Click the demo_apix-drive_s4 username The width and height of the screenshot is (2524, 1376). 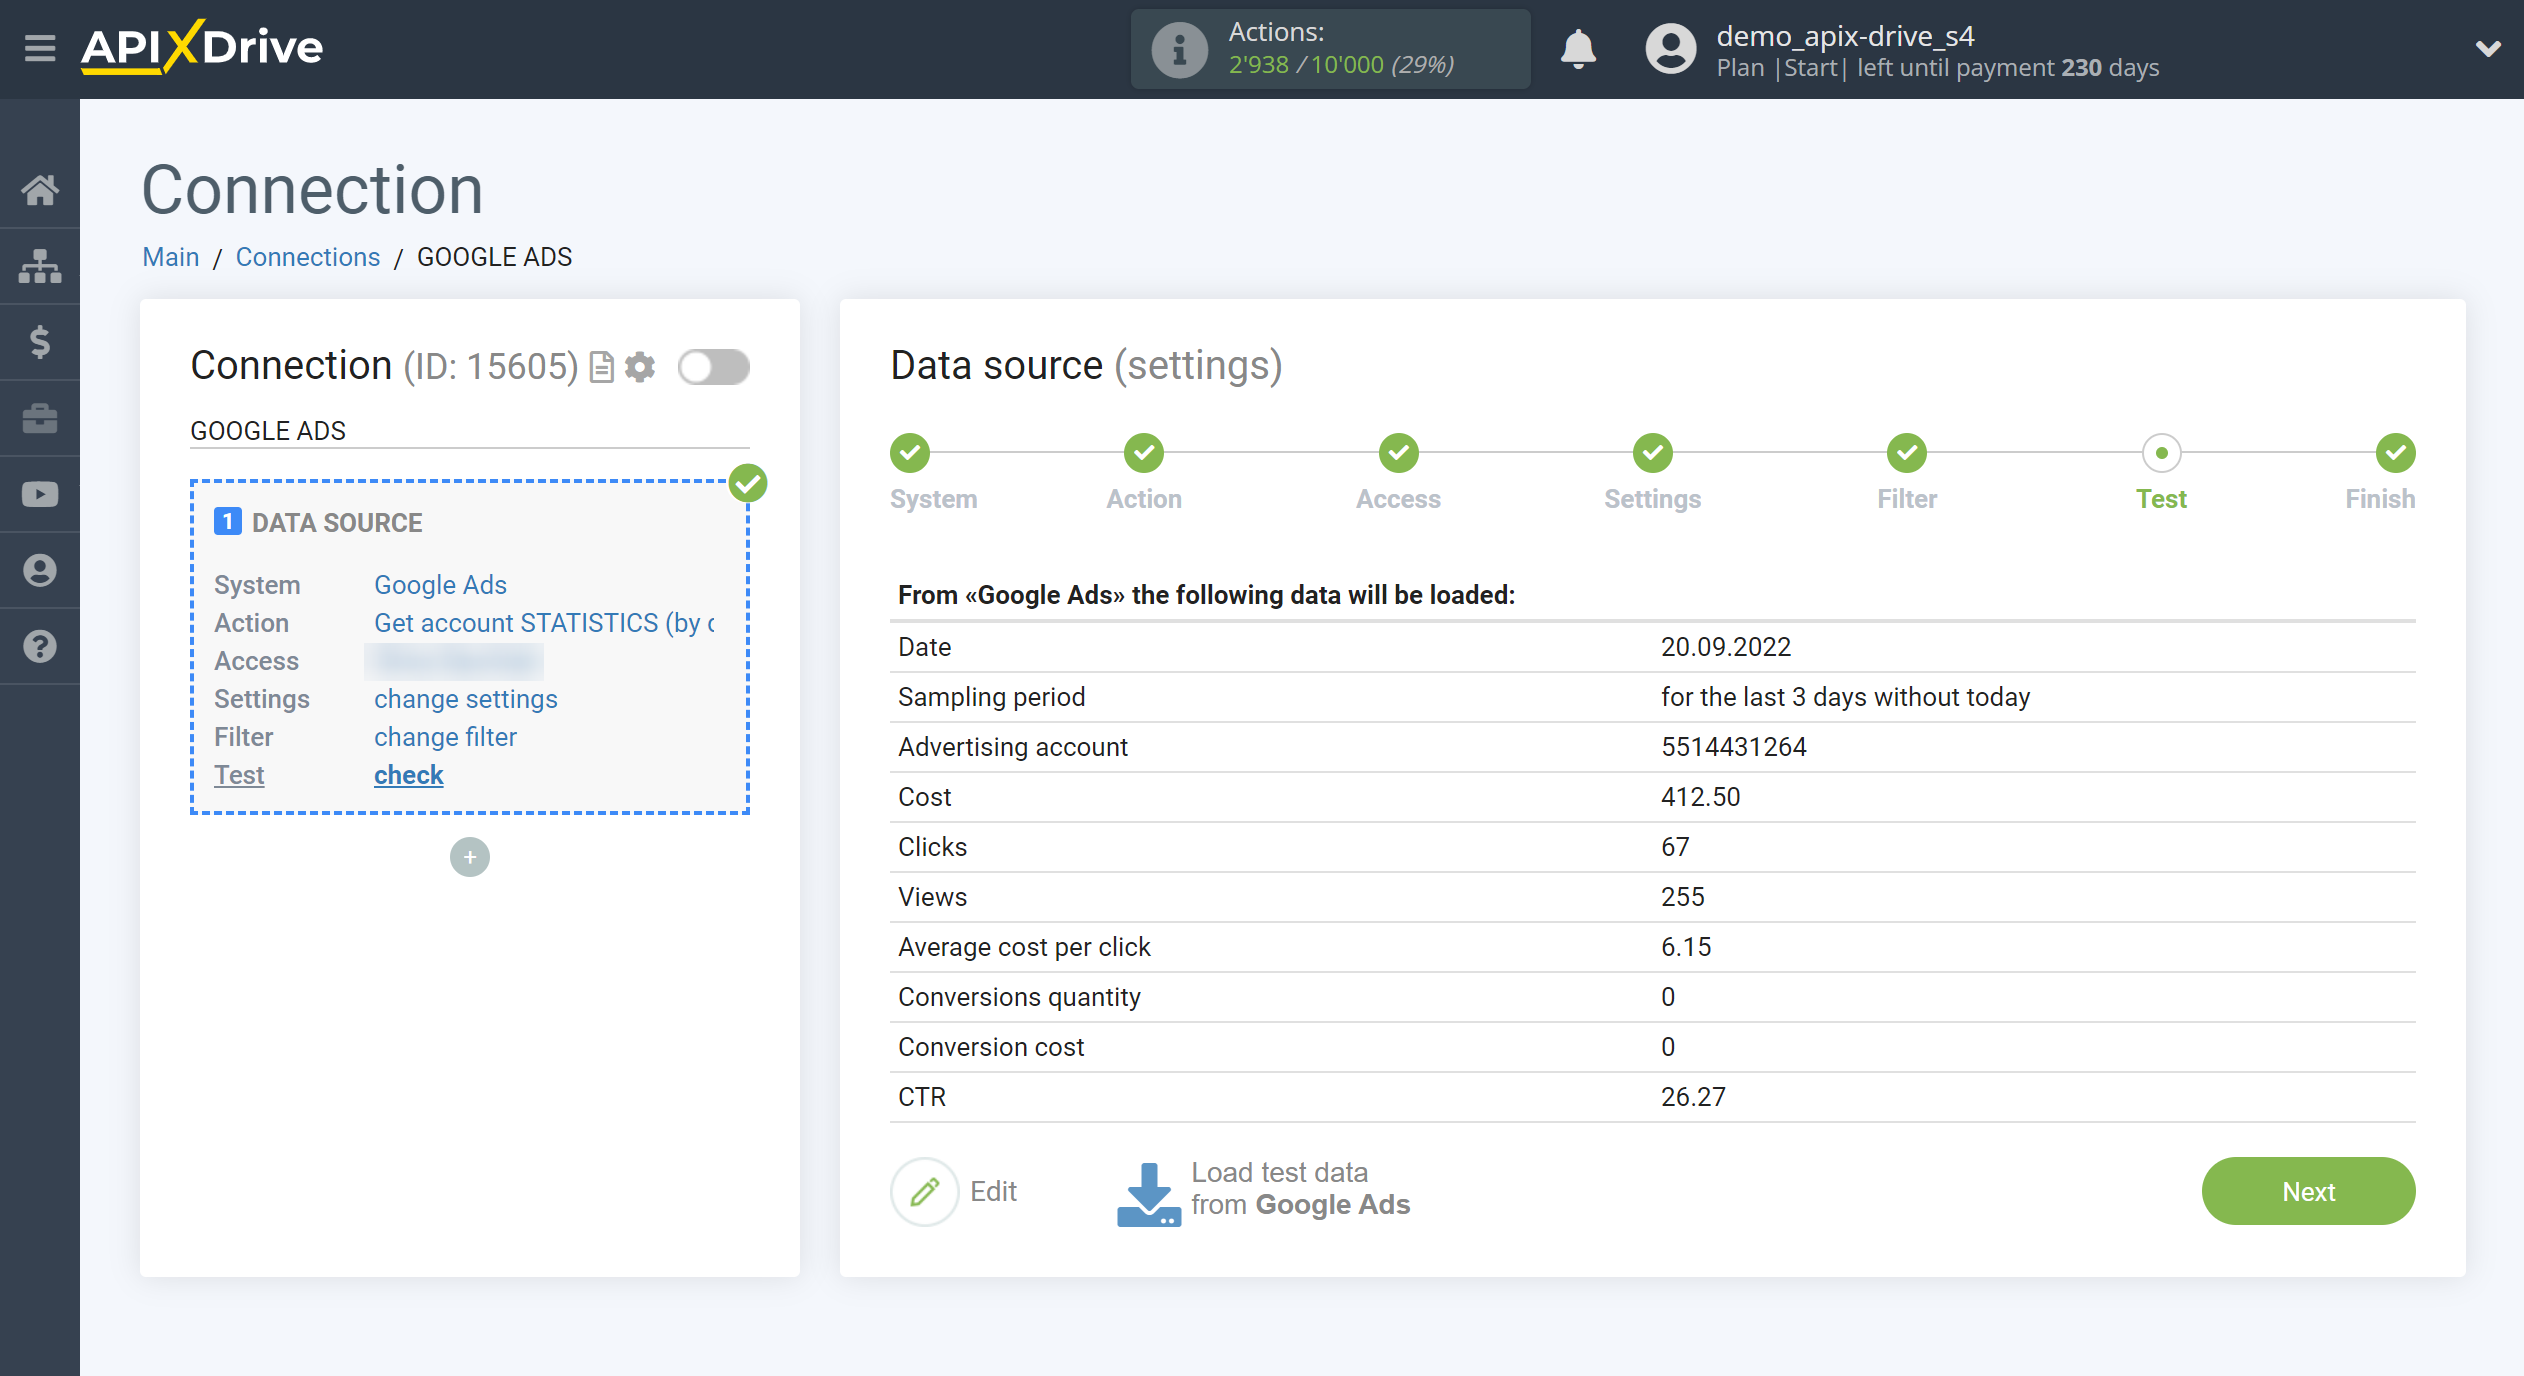[x=1845, y=36]
